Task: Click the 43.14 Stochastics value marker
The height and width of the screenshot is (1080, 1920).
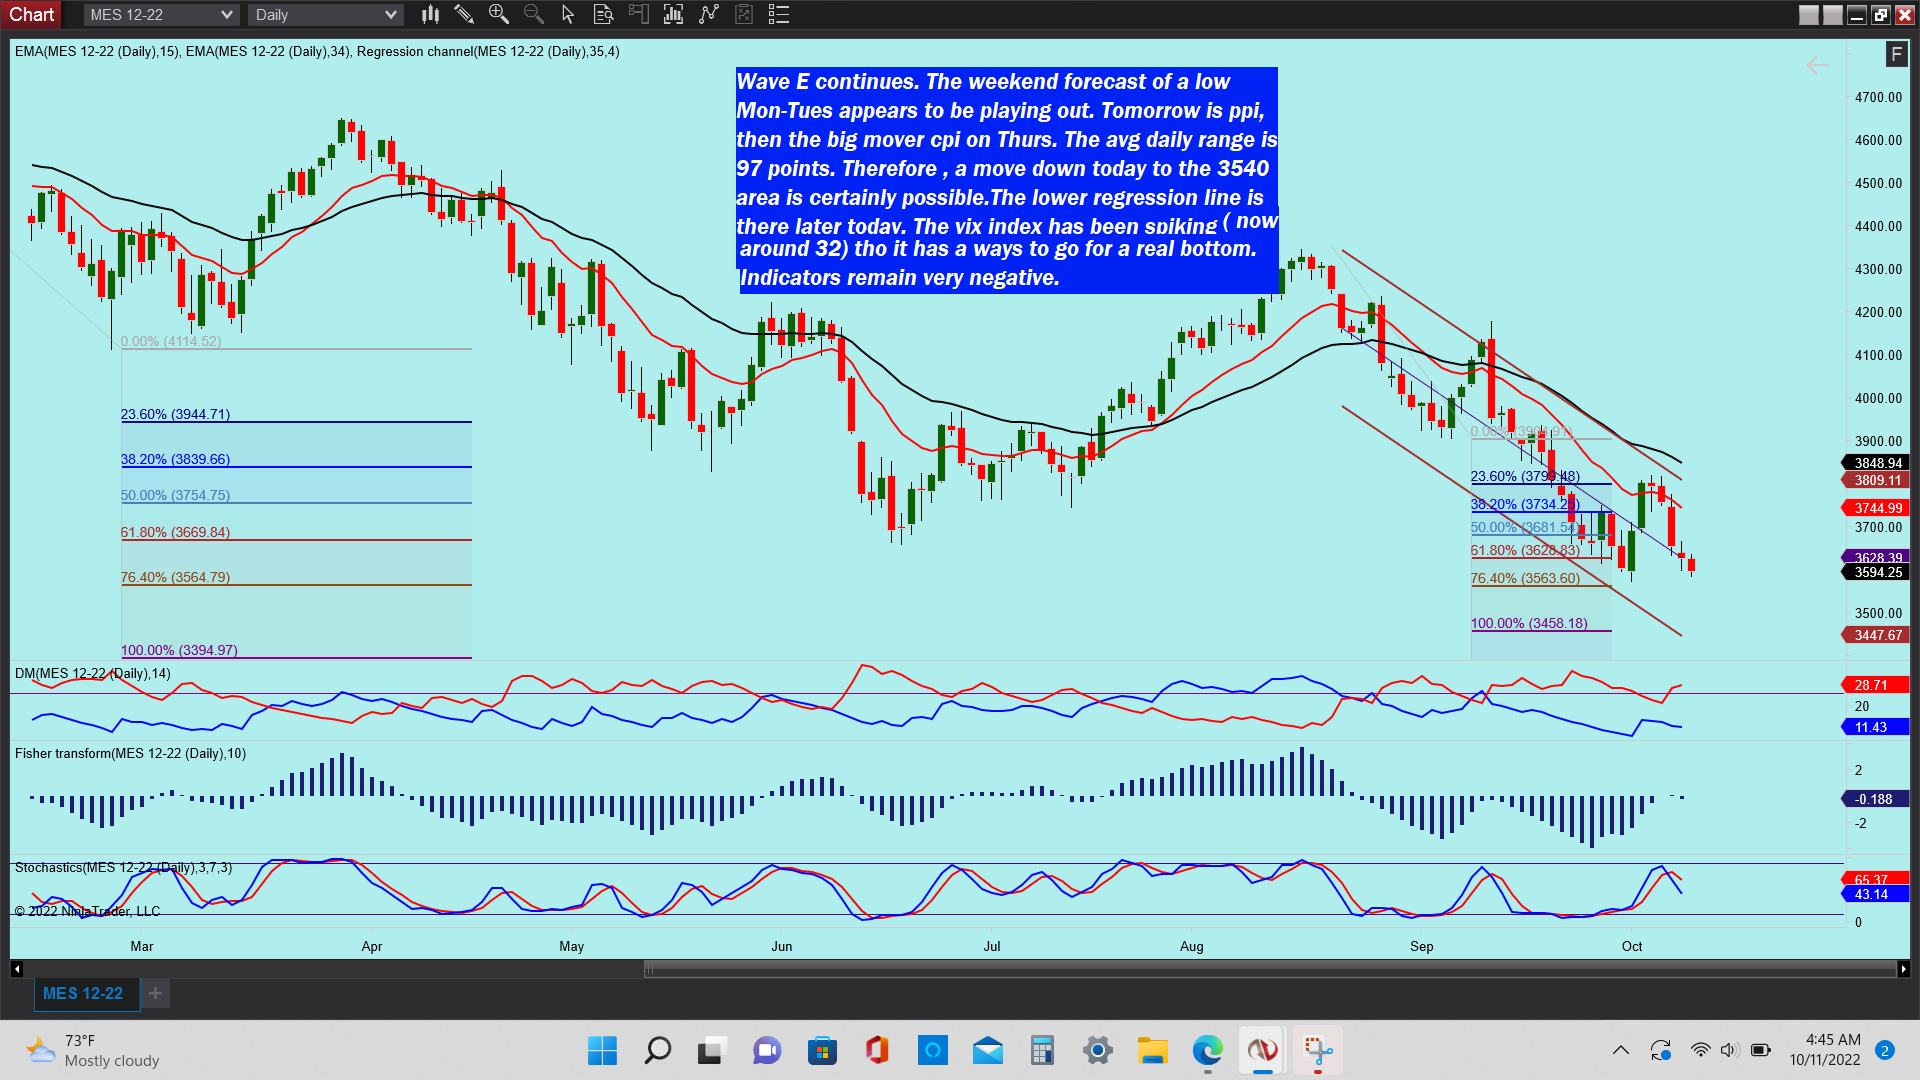Action: [x=1876, y=894]
